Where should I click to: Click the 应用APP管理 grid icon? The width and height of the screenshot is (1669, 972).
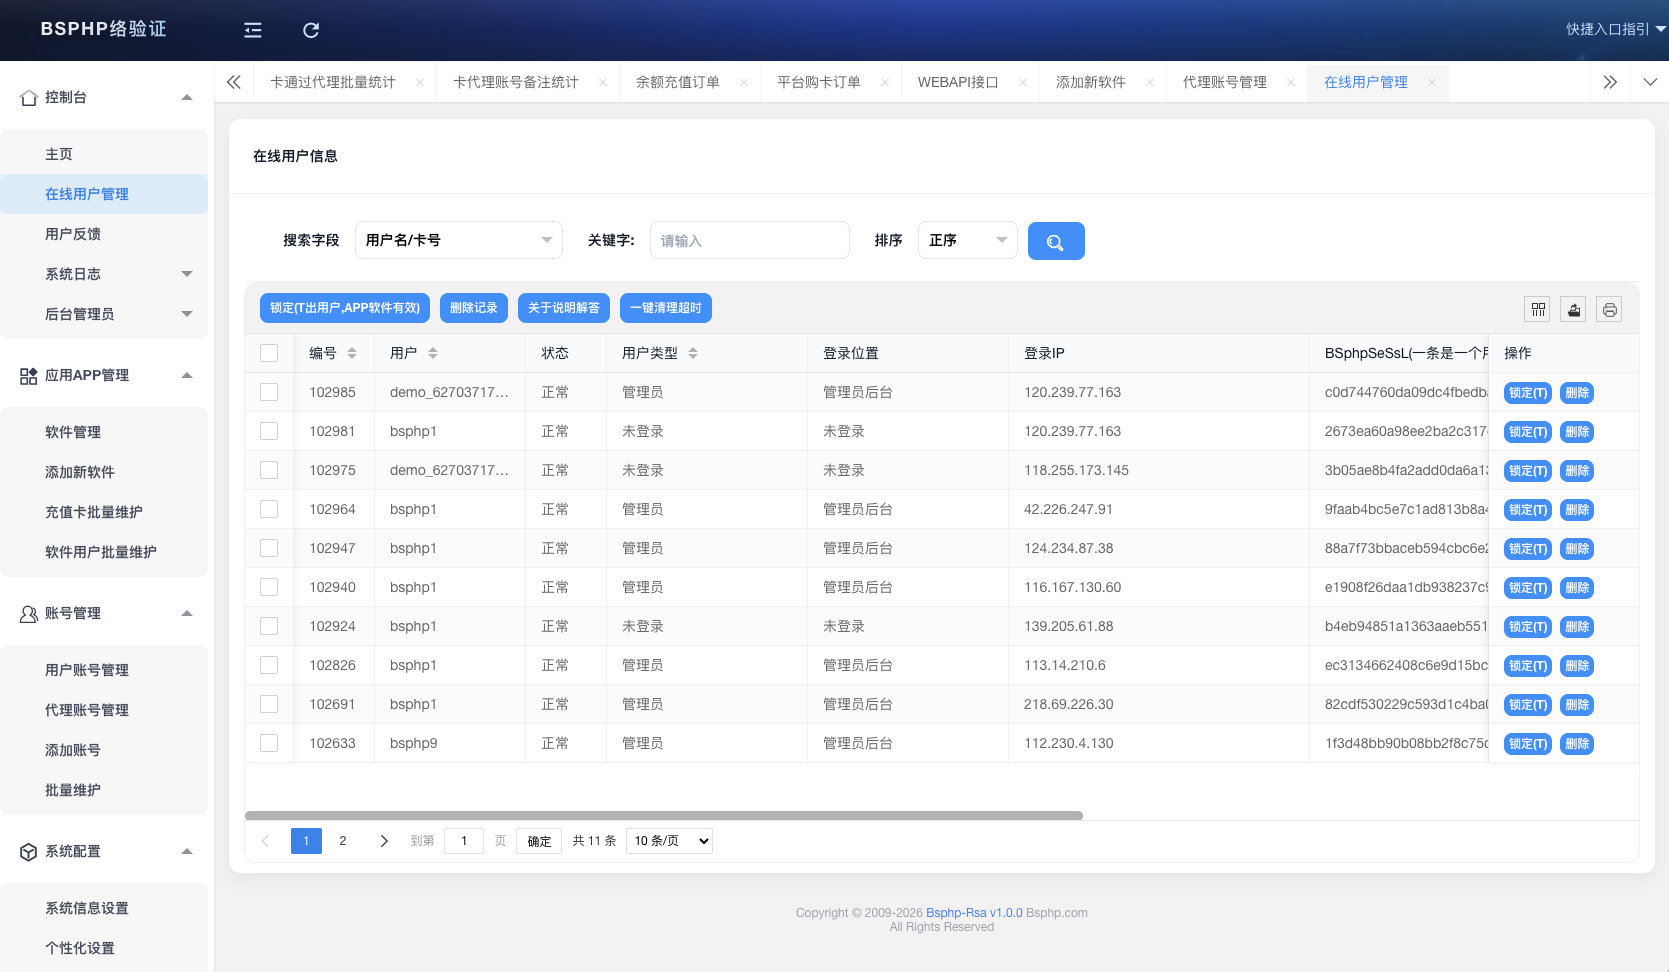point(29,376)
